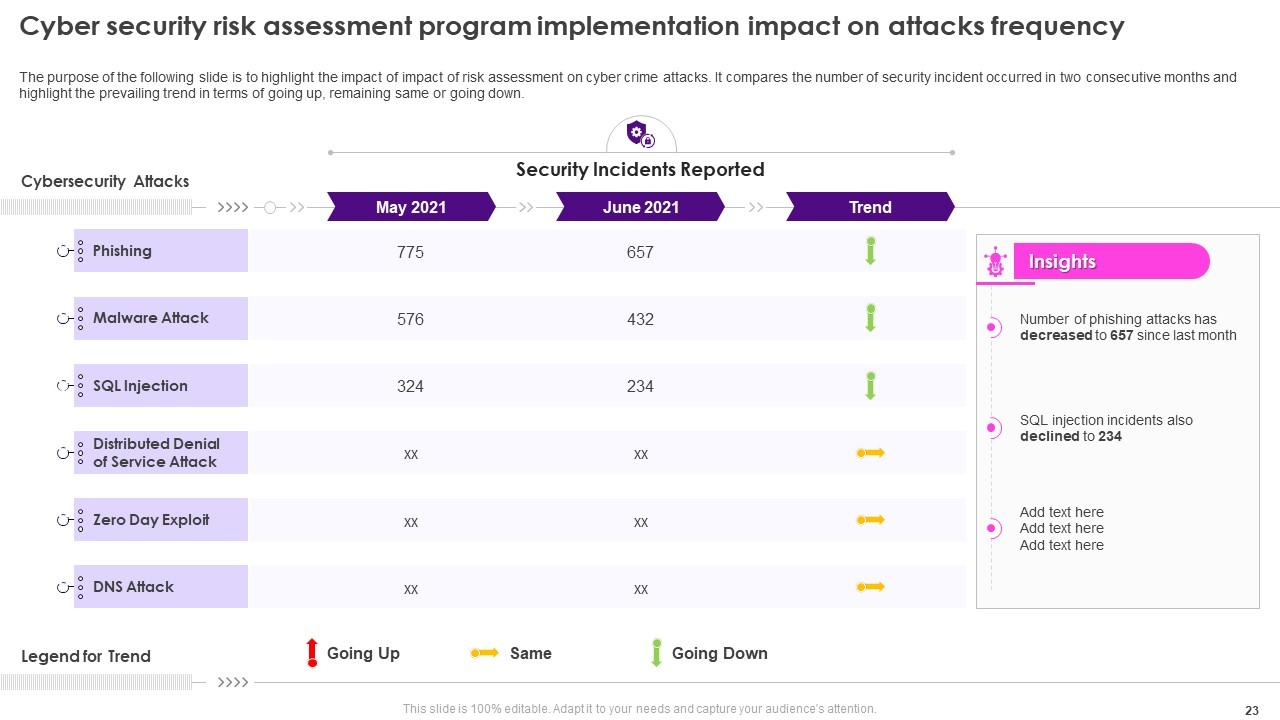The height and width of the screenshot is (720, 1280).
Task: Select the Trend column header
Action: click(x=870, y=207)
